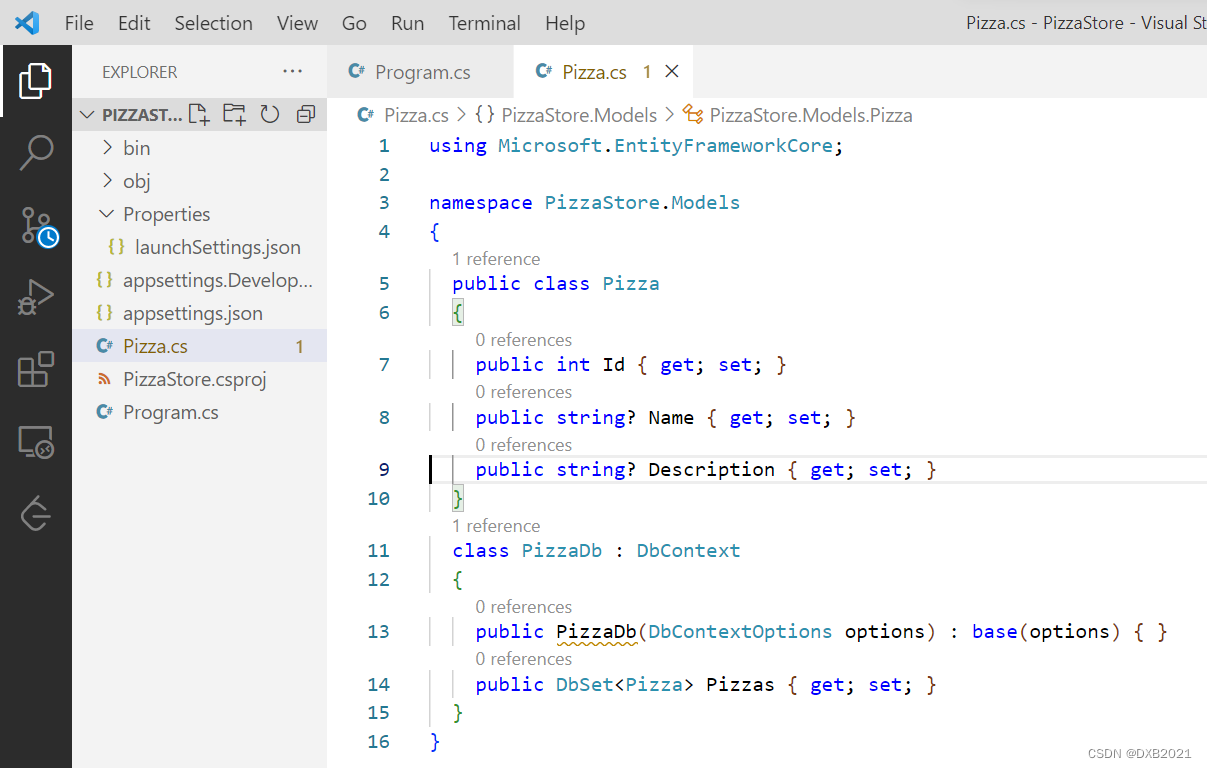Click the Description property name in code

coord(711,470)
